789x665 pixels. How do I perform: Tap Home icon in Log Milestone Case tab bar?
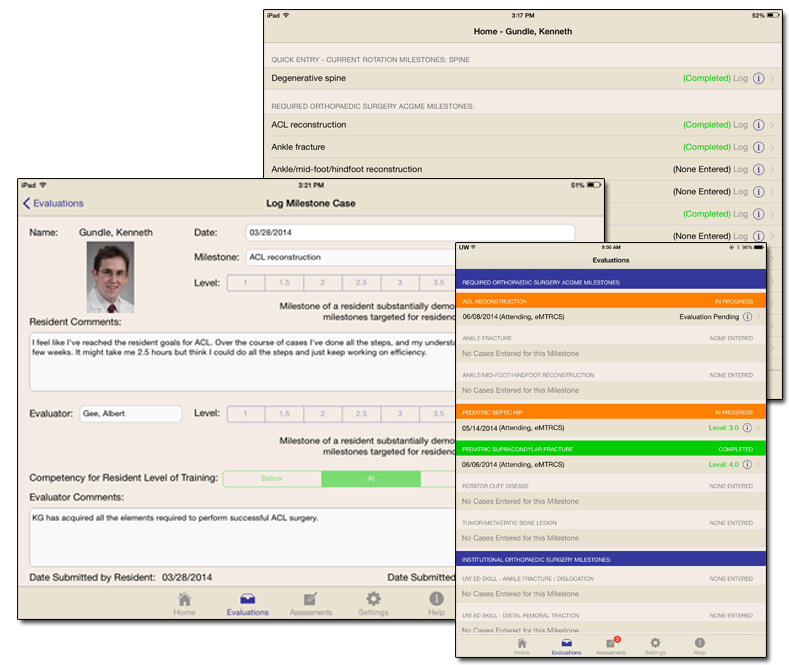coord(184,603)
